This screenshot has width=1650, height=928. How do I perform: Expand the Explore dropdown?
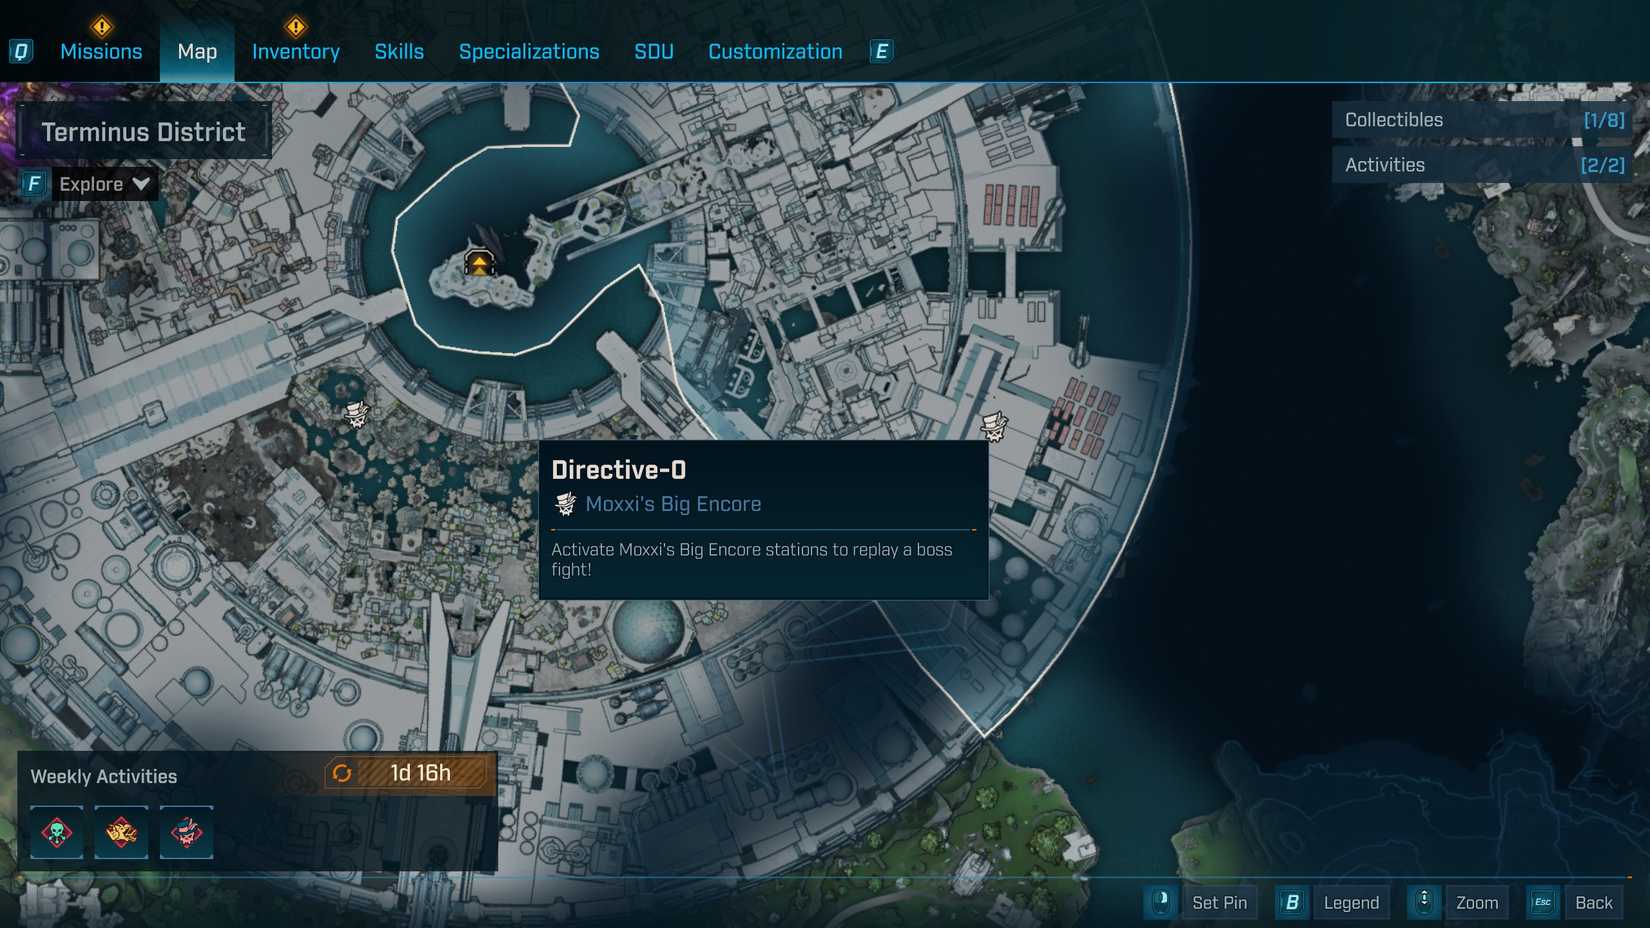click(104, 184)
